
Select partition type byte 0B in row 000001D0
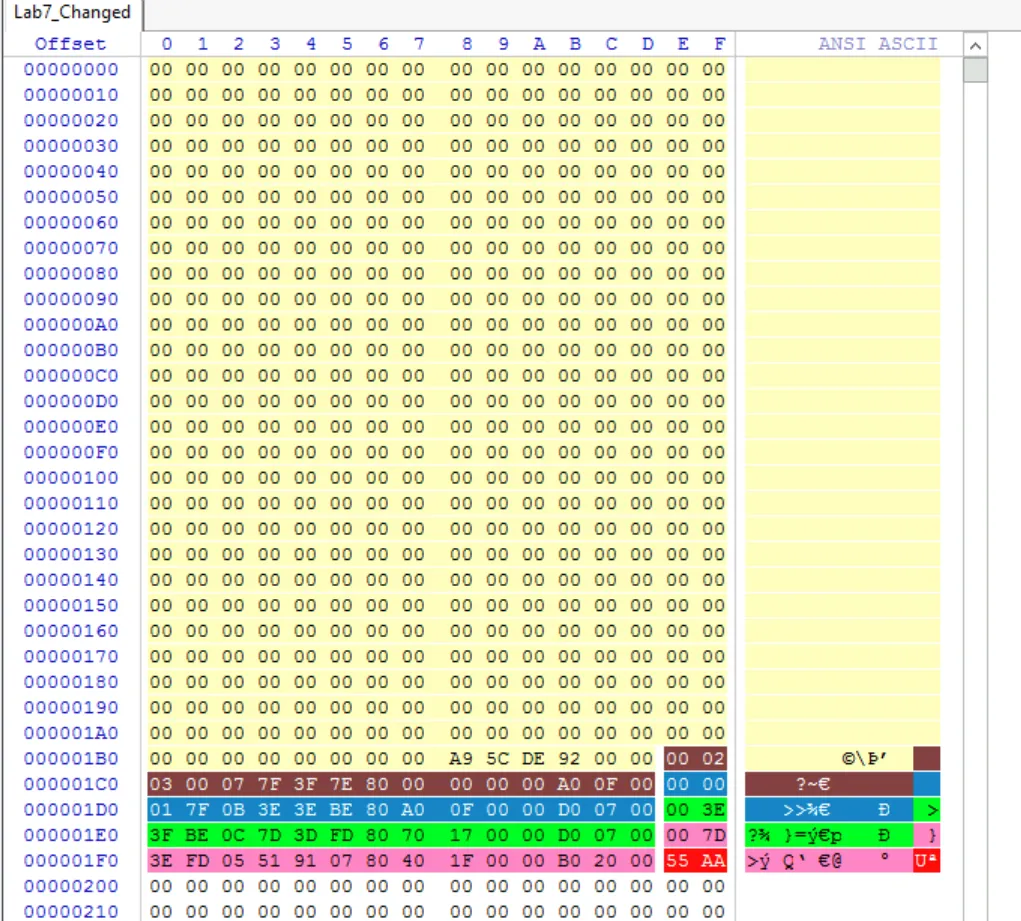pyautogui.click(x=233, y=810)
